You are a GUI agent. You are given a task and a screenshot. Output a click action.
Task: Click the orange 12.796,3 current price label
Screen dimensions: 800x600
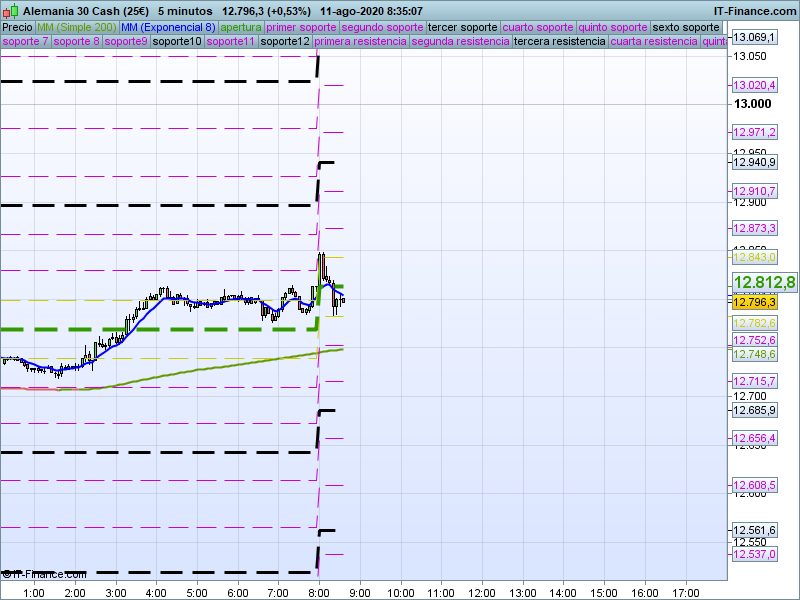click(x=755, y=302)
